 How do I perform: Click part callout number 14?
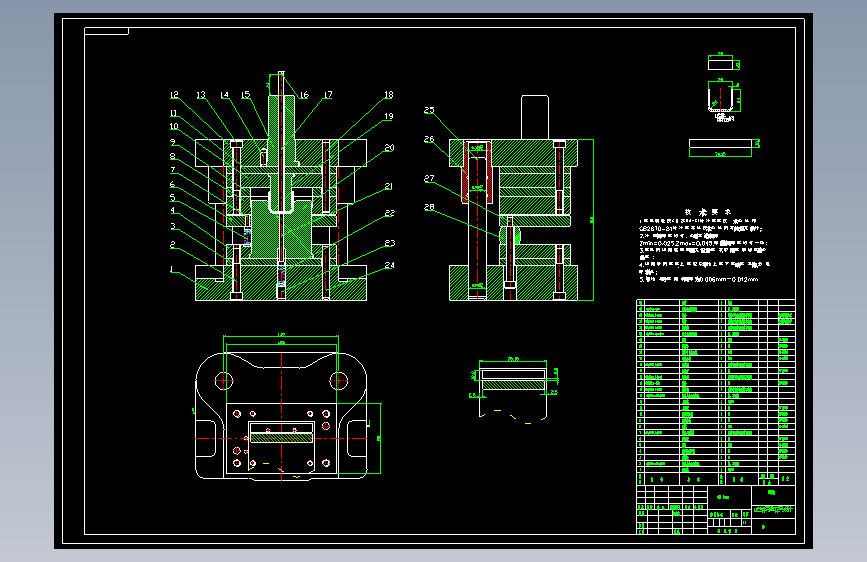(x=224, y=95)
